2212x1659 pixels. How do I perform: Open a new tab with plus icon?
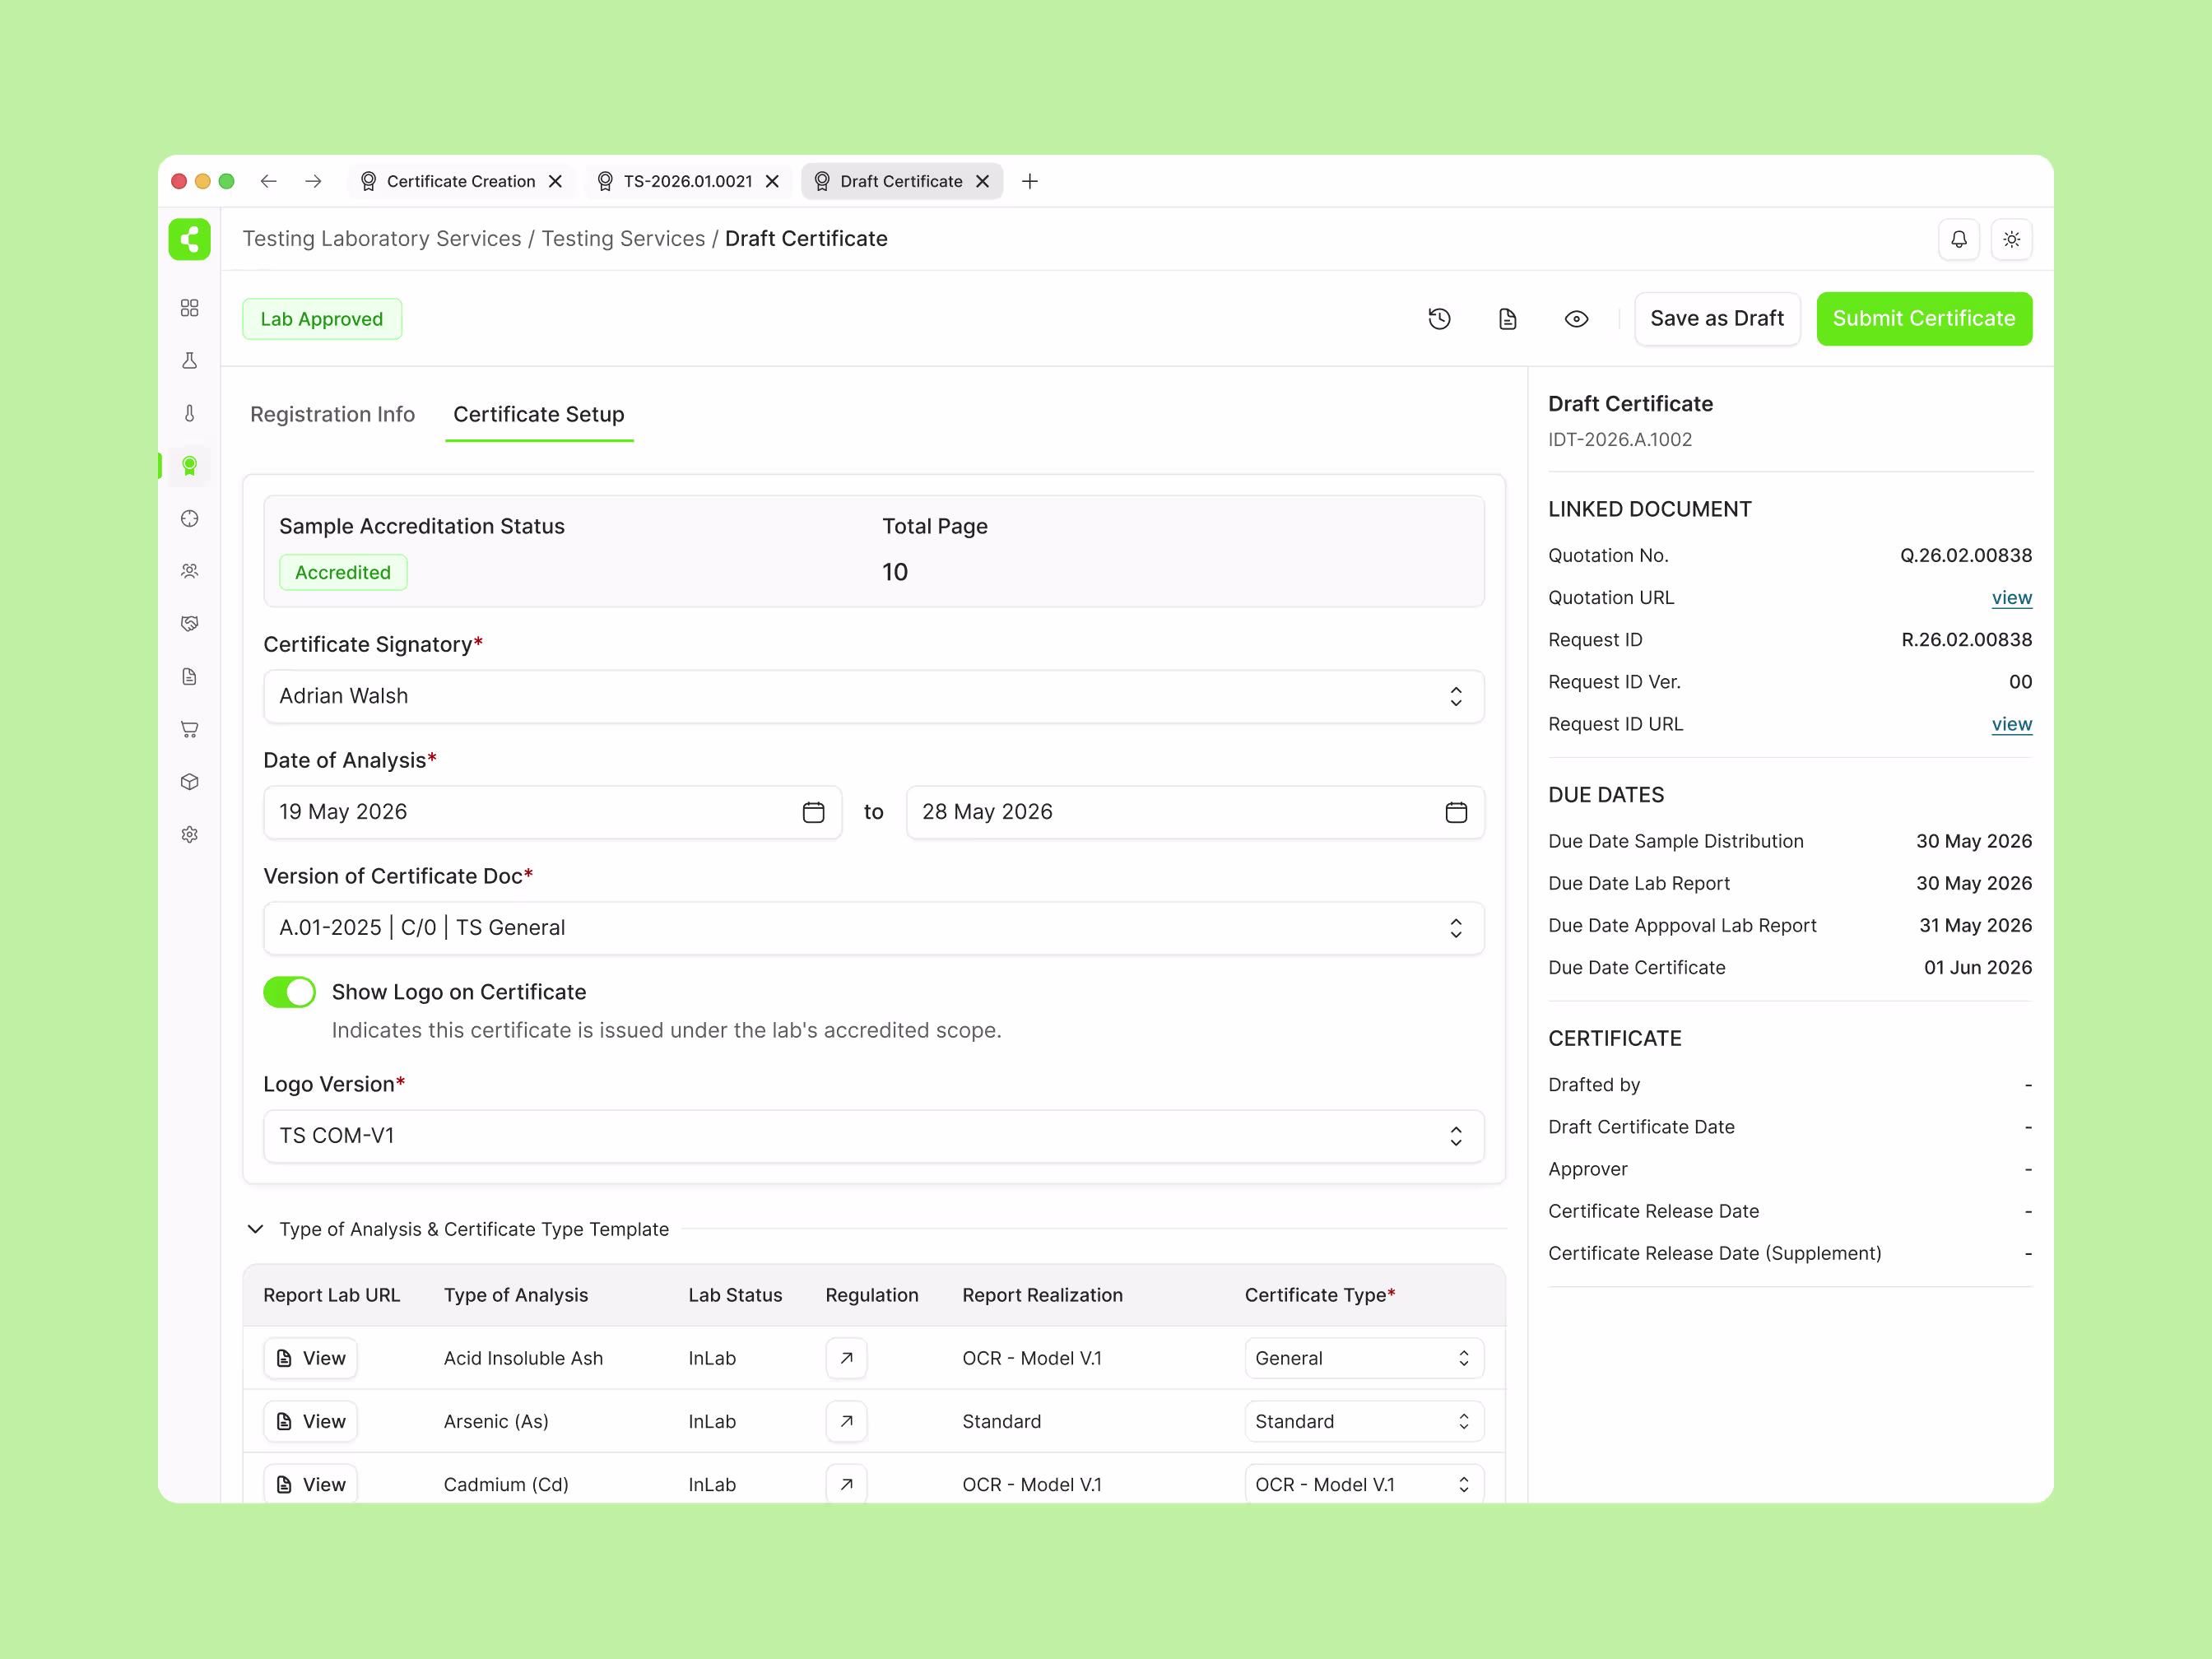point(1029,181)
